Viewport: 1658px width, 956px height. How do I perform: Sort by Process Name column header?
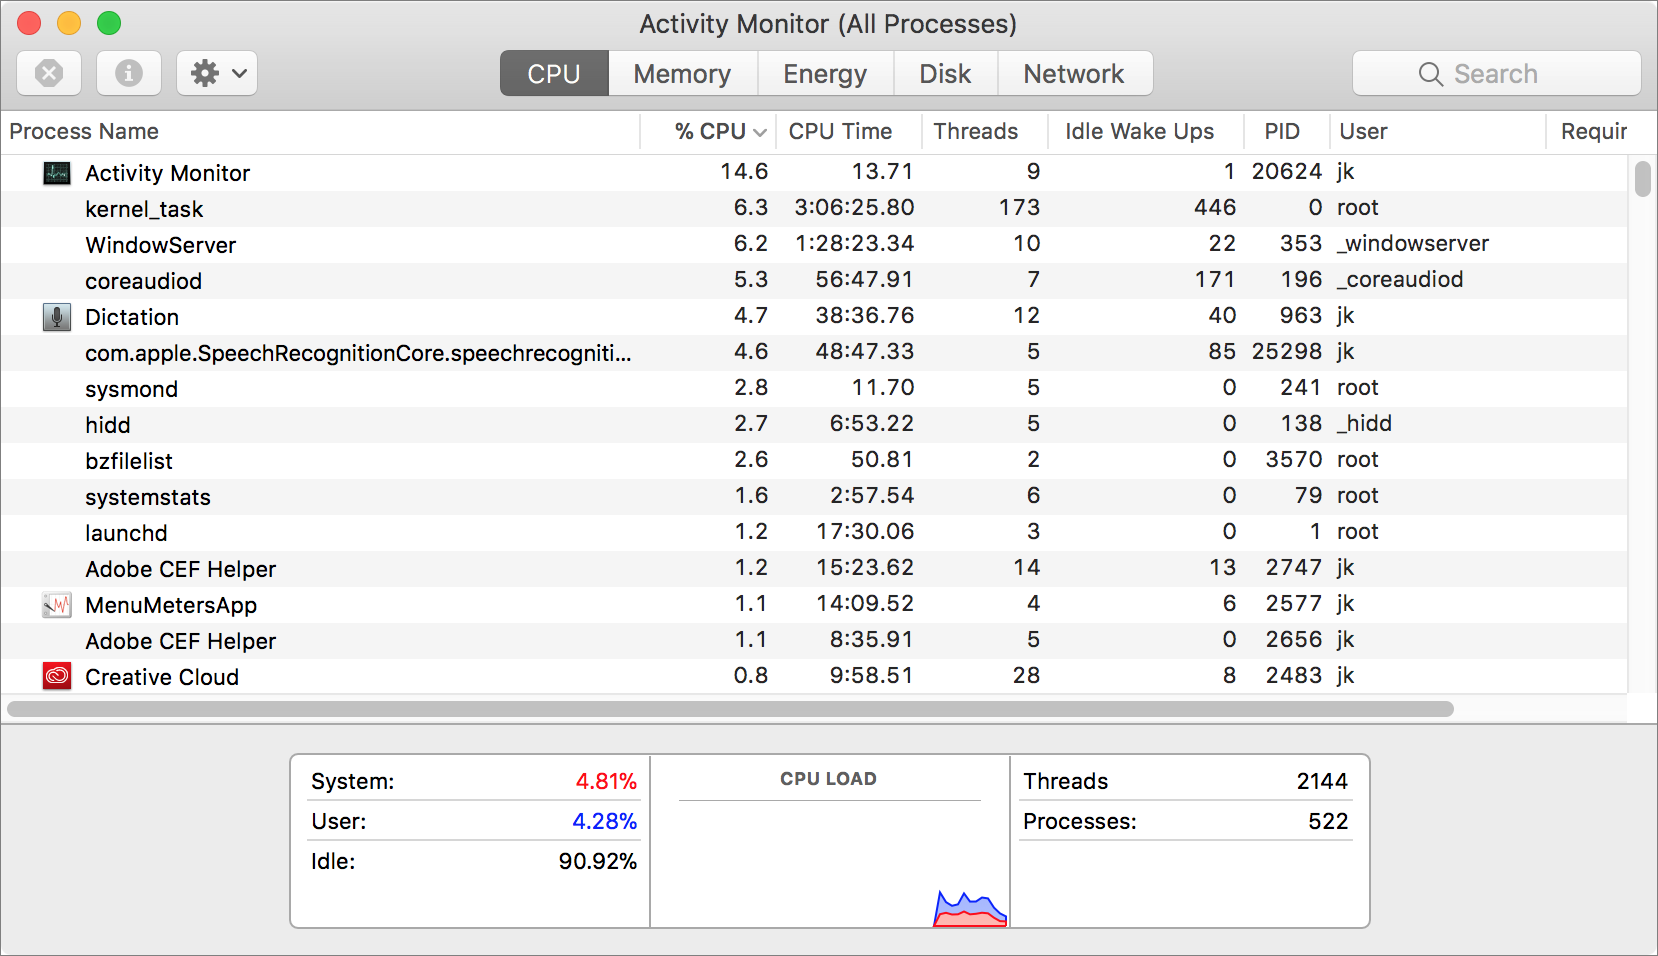[320, 132]
